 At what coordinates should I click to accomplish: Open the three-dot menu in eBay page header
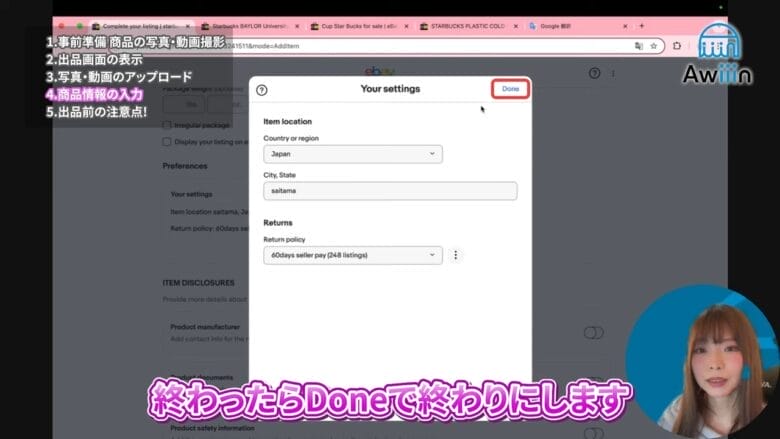[x=613, y=73]
